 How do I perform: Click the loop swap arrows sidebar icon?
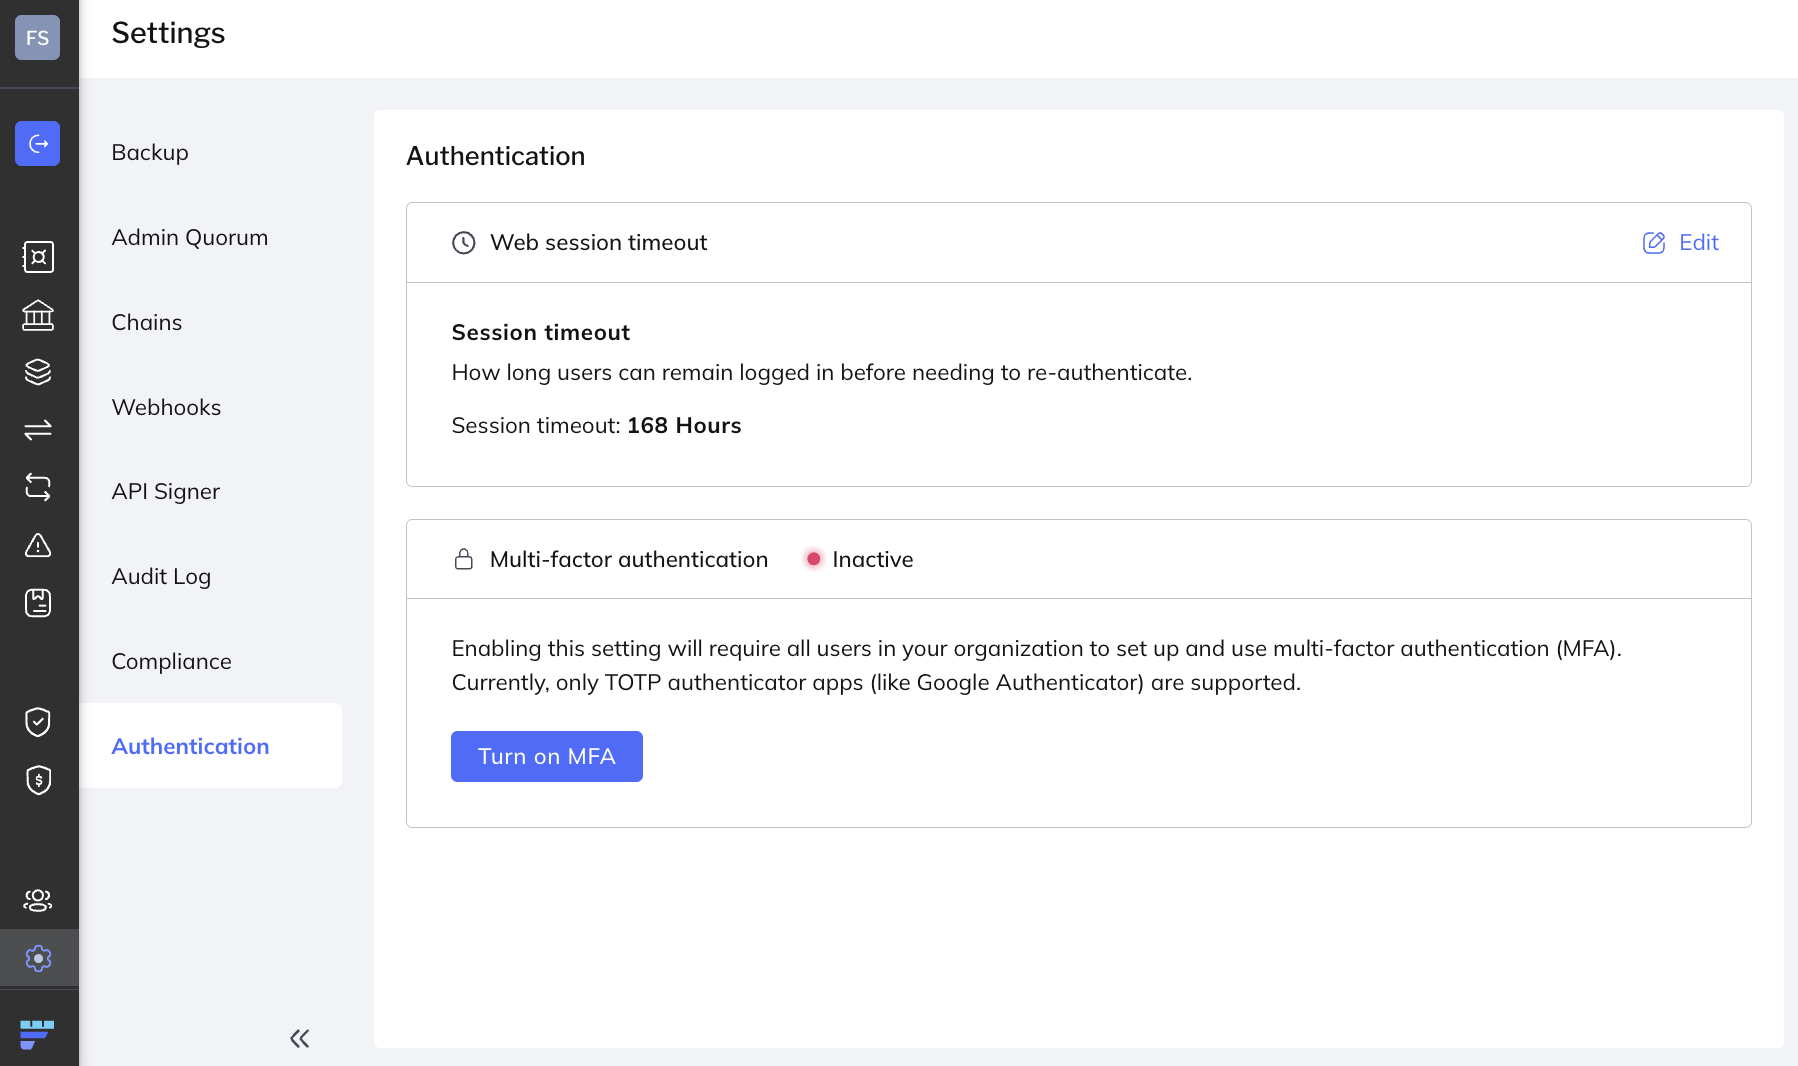tap(38, 487)
